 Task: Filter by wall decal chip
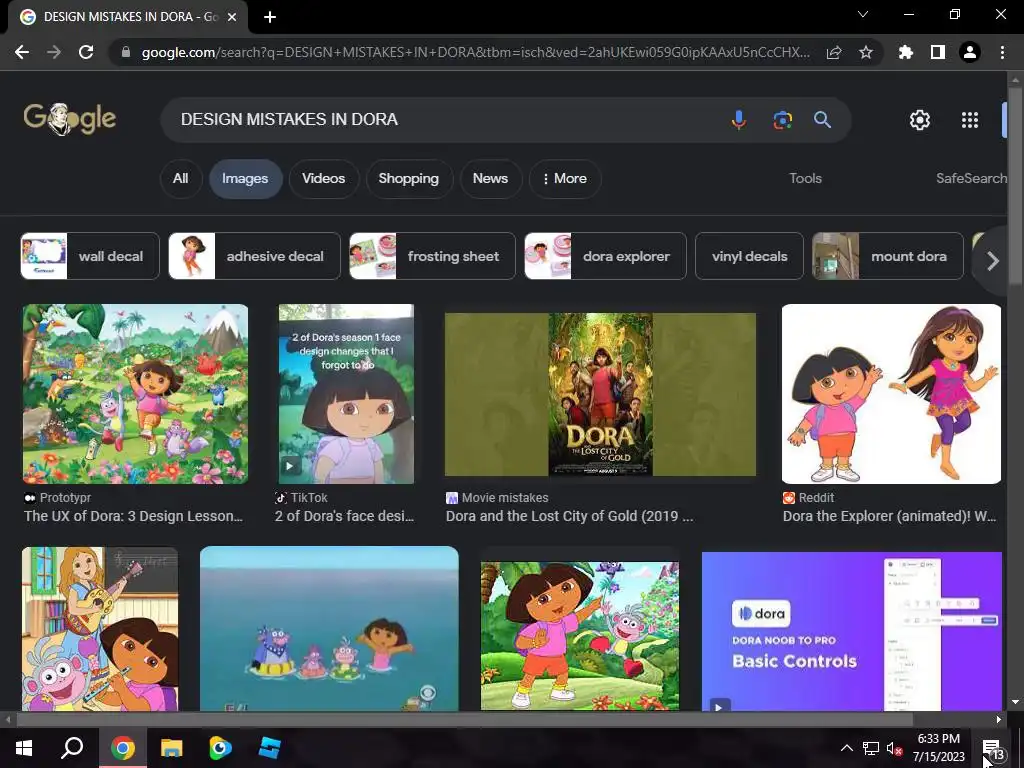point(90,256)
